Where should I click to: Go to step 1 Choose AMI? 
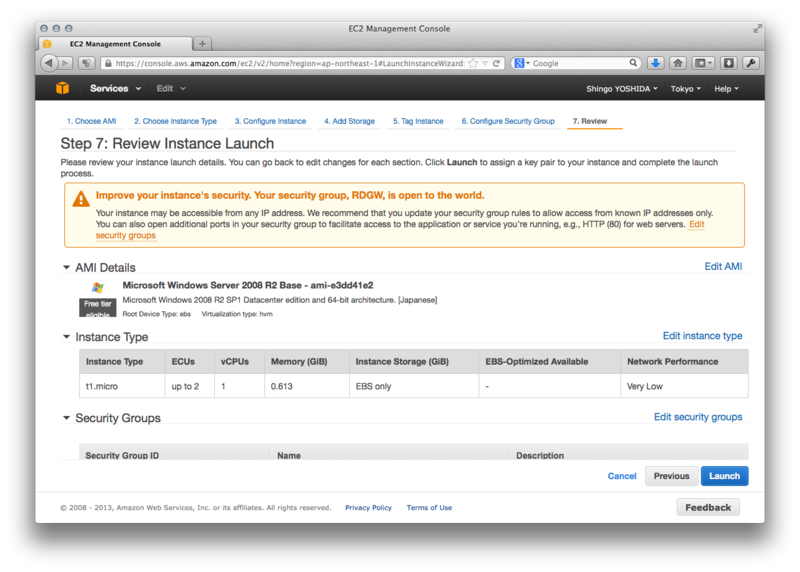tap(91, 121)
